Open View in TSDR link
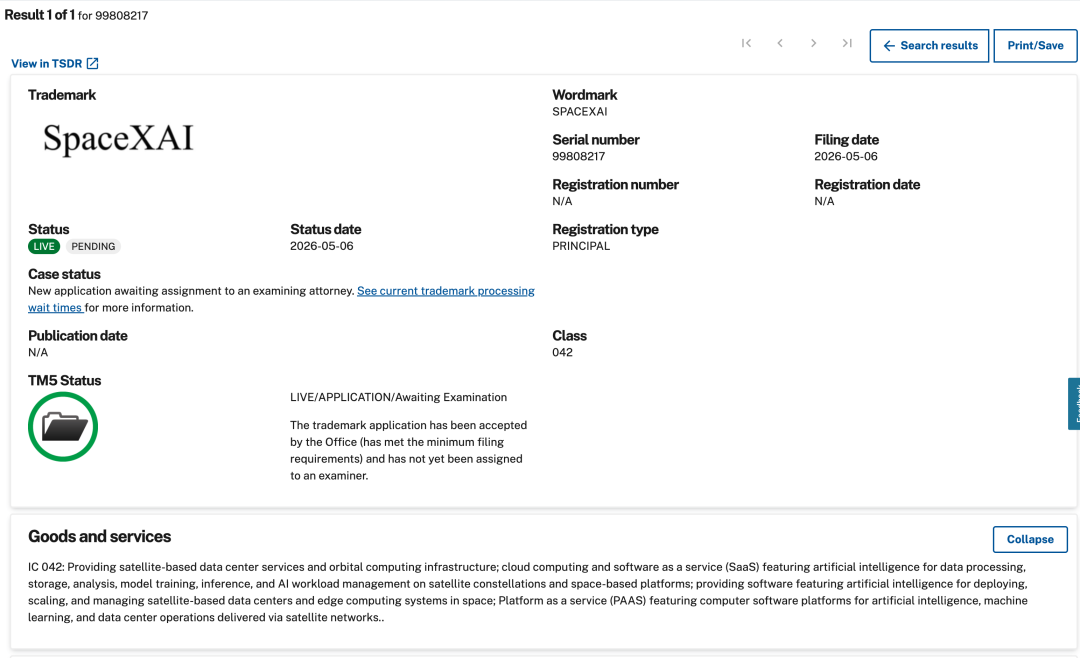Screen dimensions: 1080x658 point(55,63)
